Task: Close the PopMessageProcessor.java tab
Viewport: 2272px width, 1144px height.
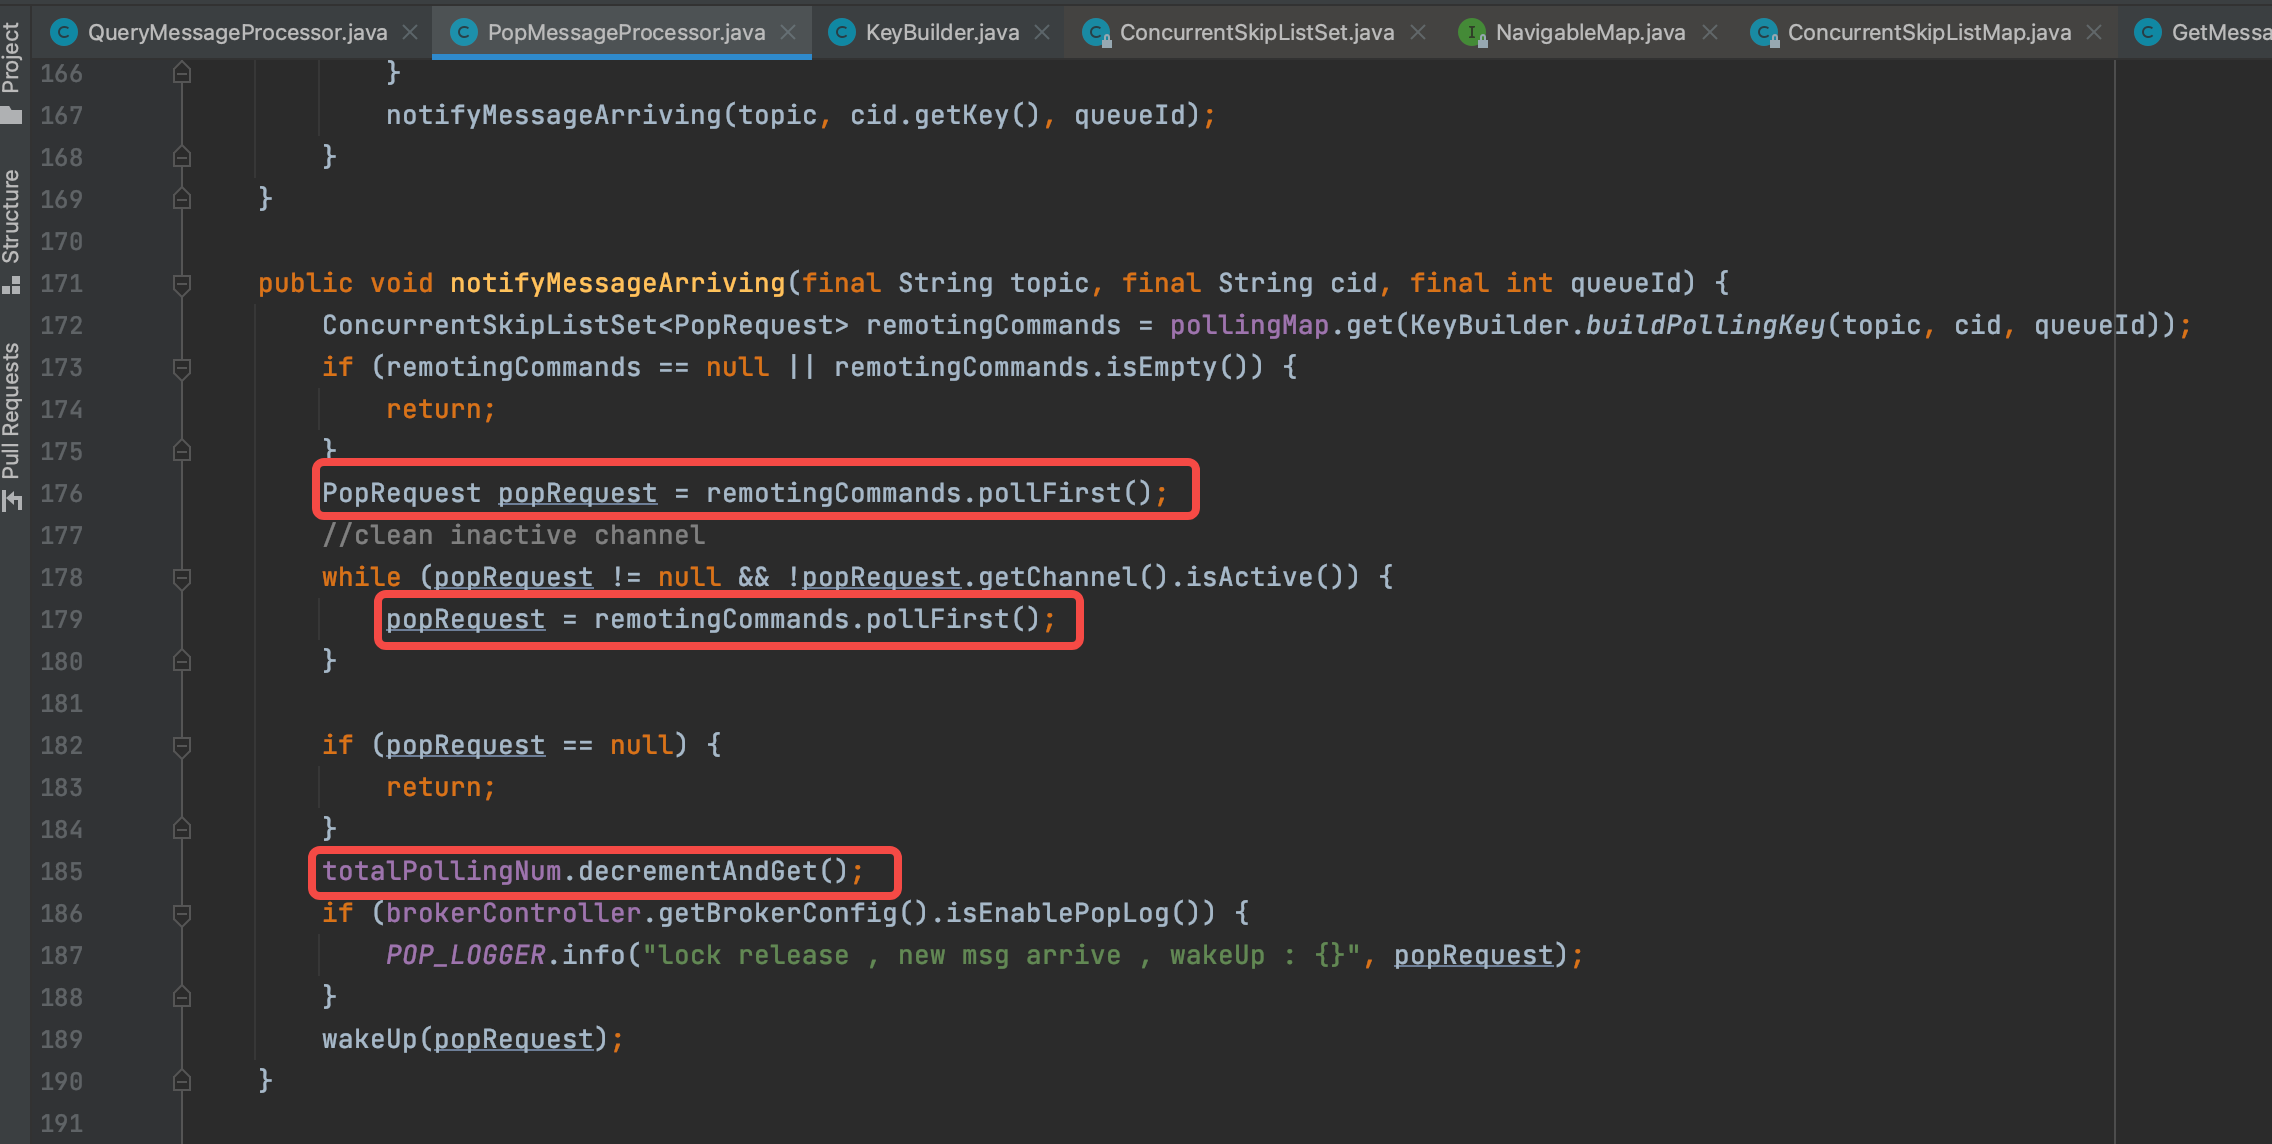Action: [788, 32]
